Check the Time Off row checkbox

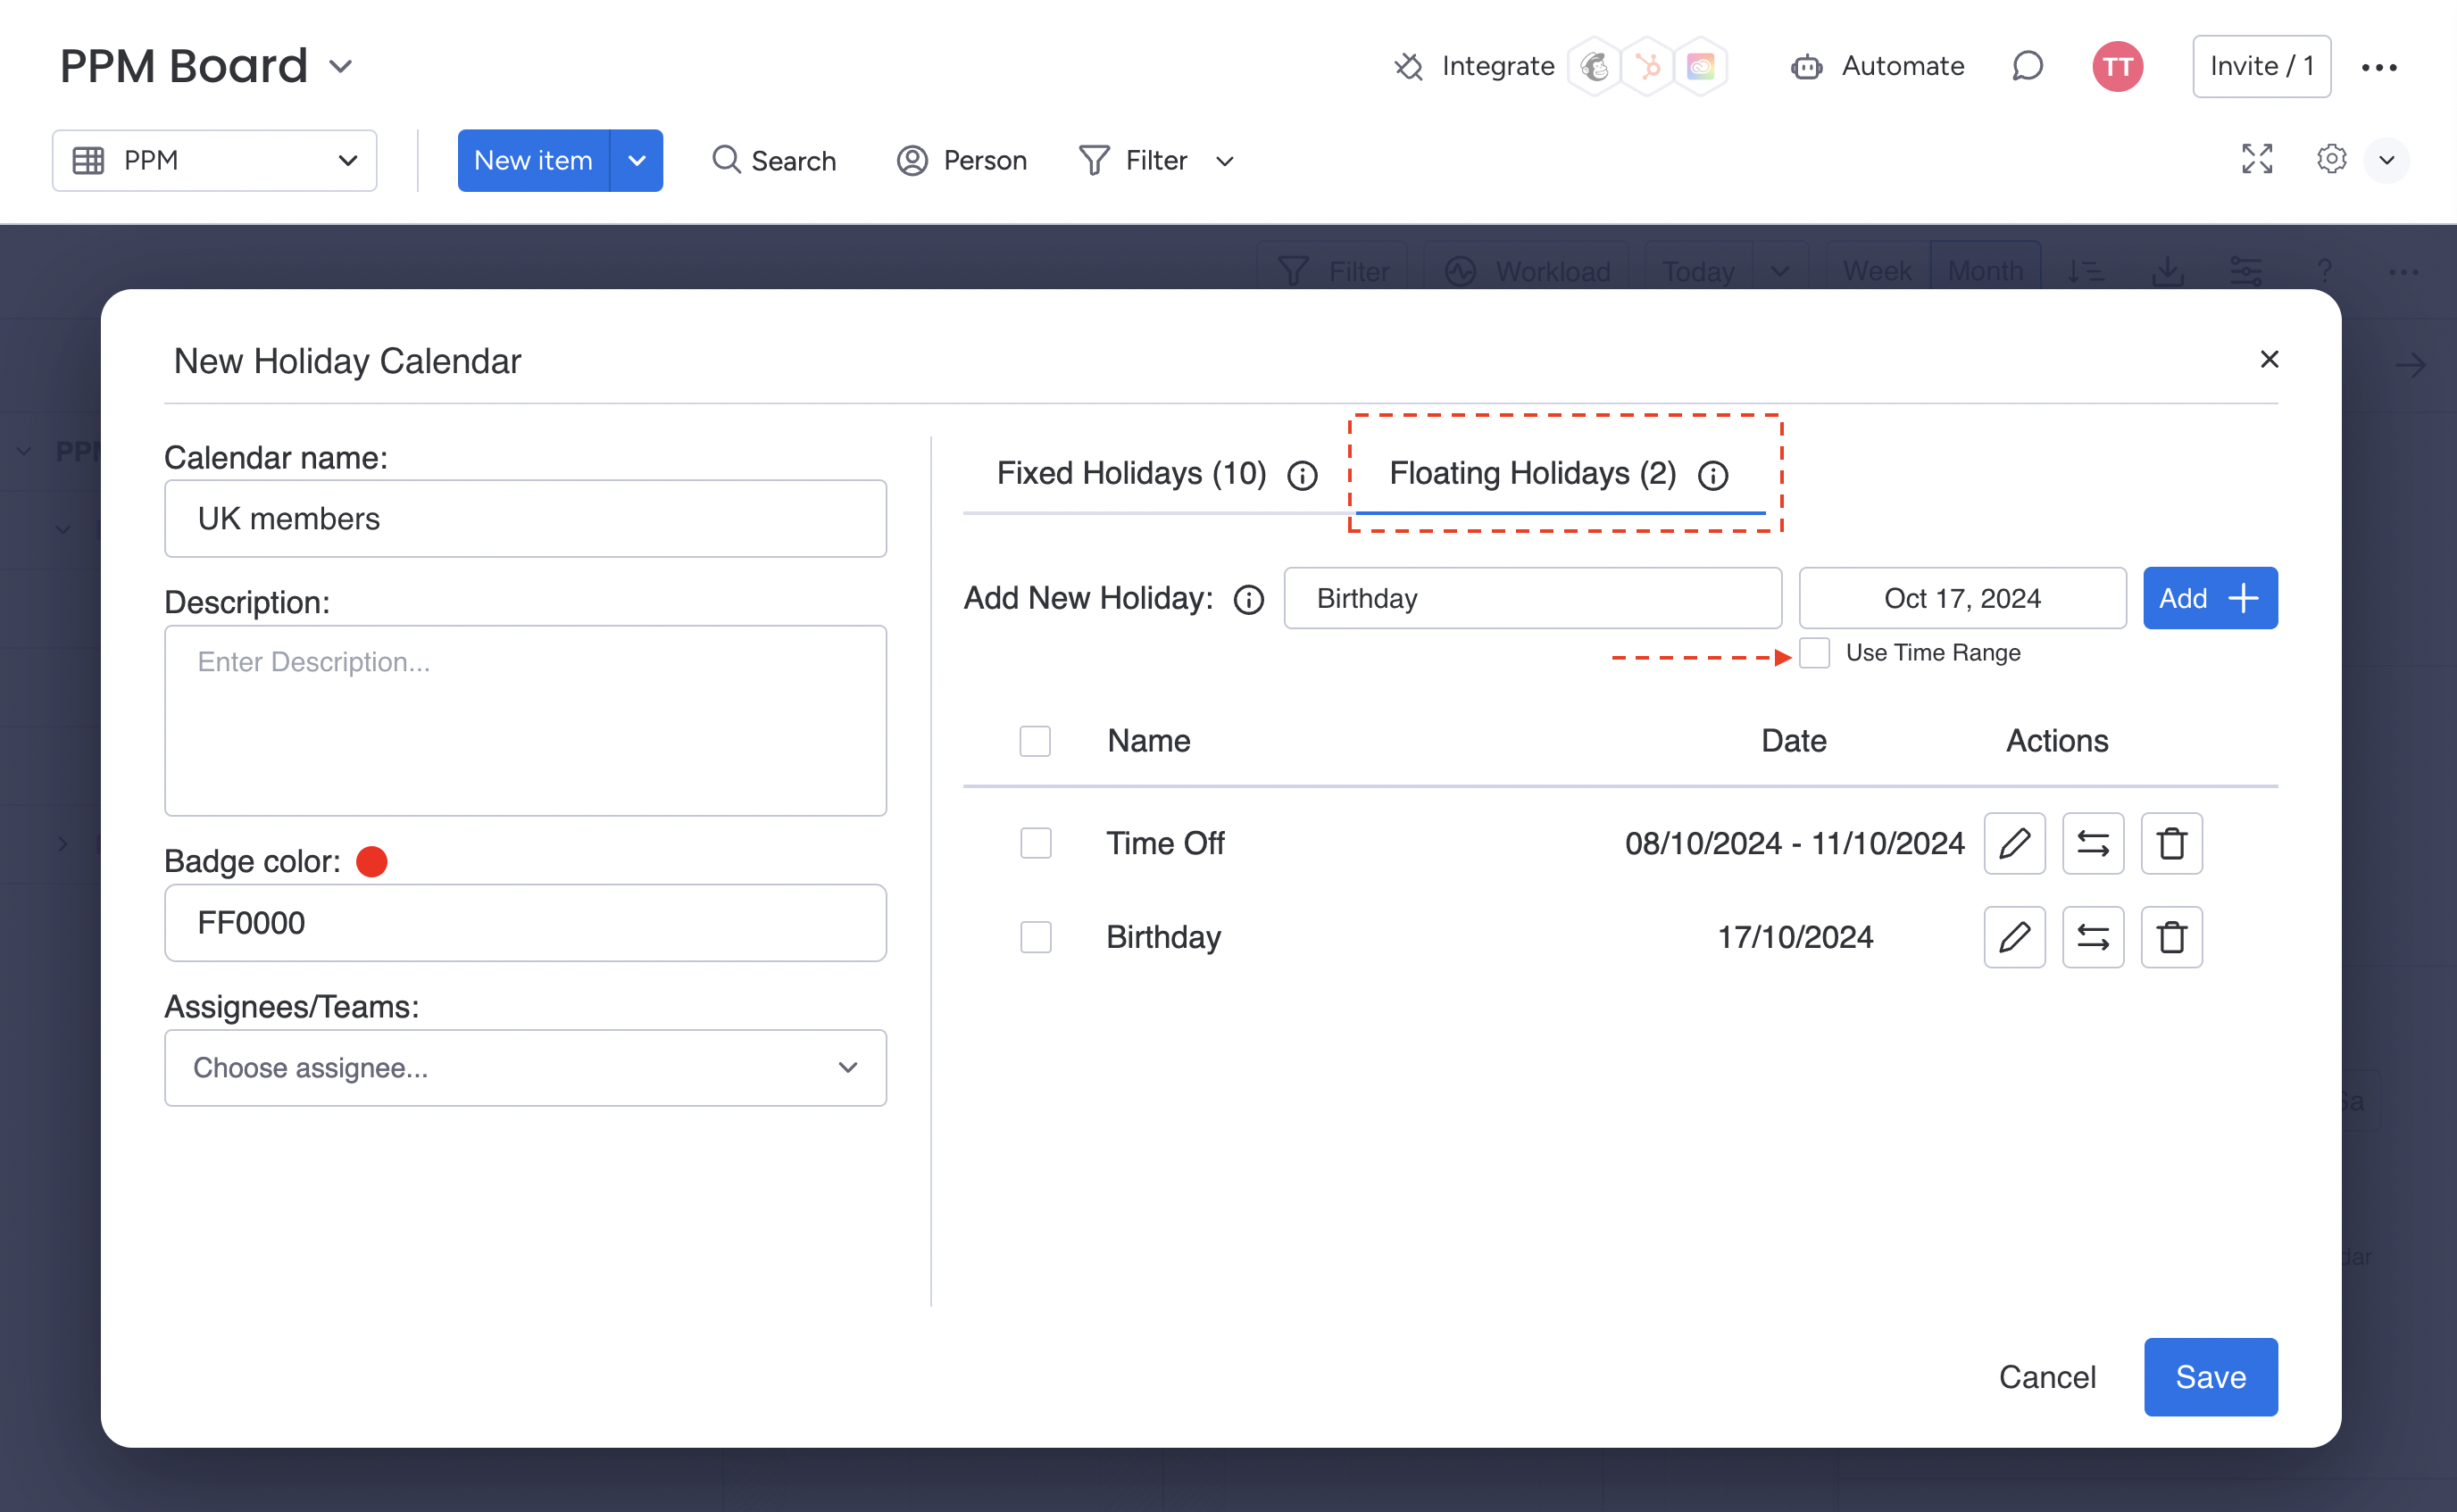click(1035, 843)
